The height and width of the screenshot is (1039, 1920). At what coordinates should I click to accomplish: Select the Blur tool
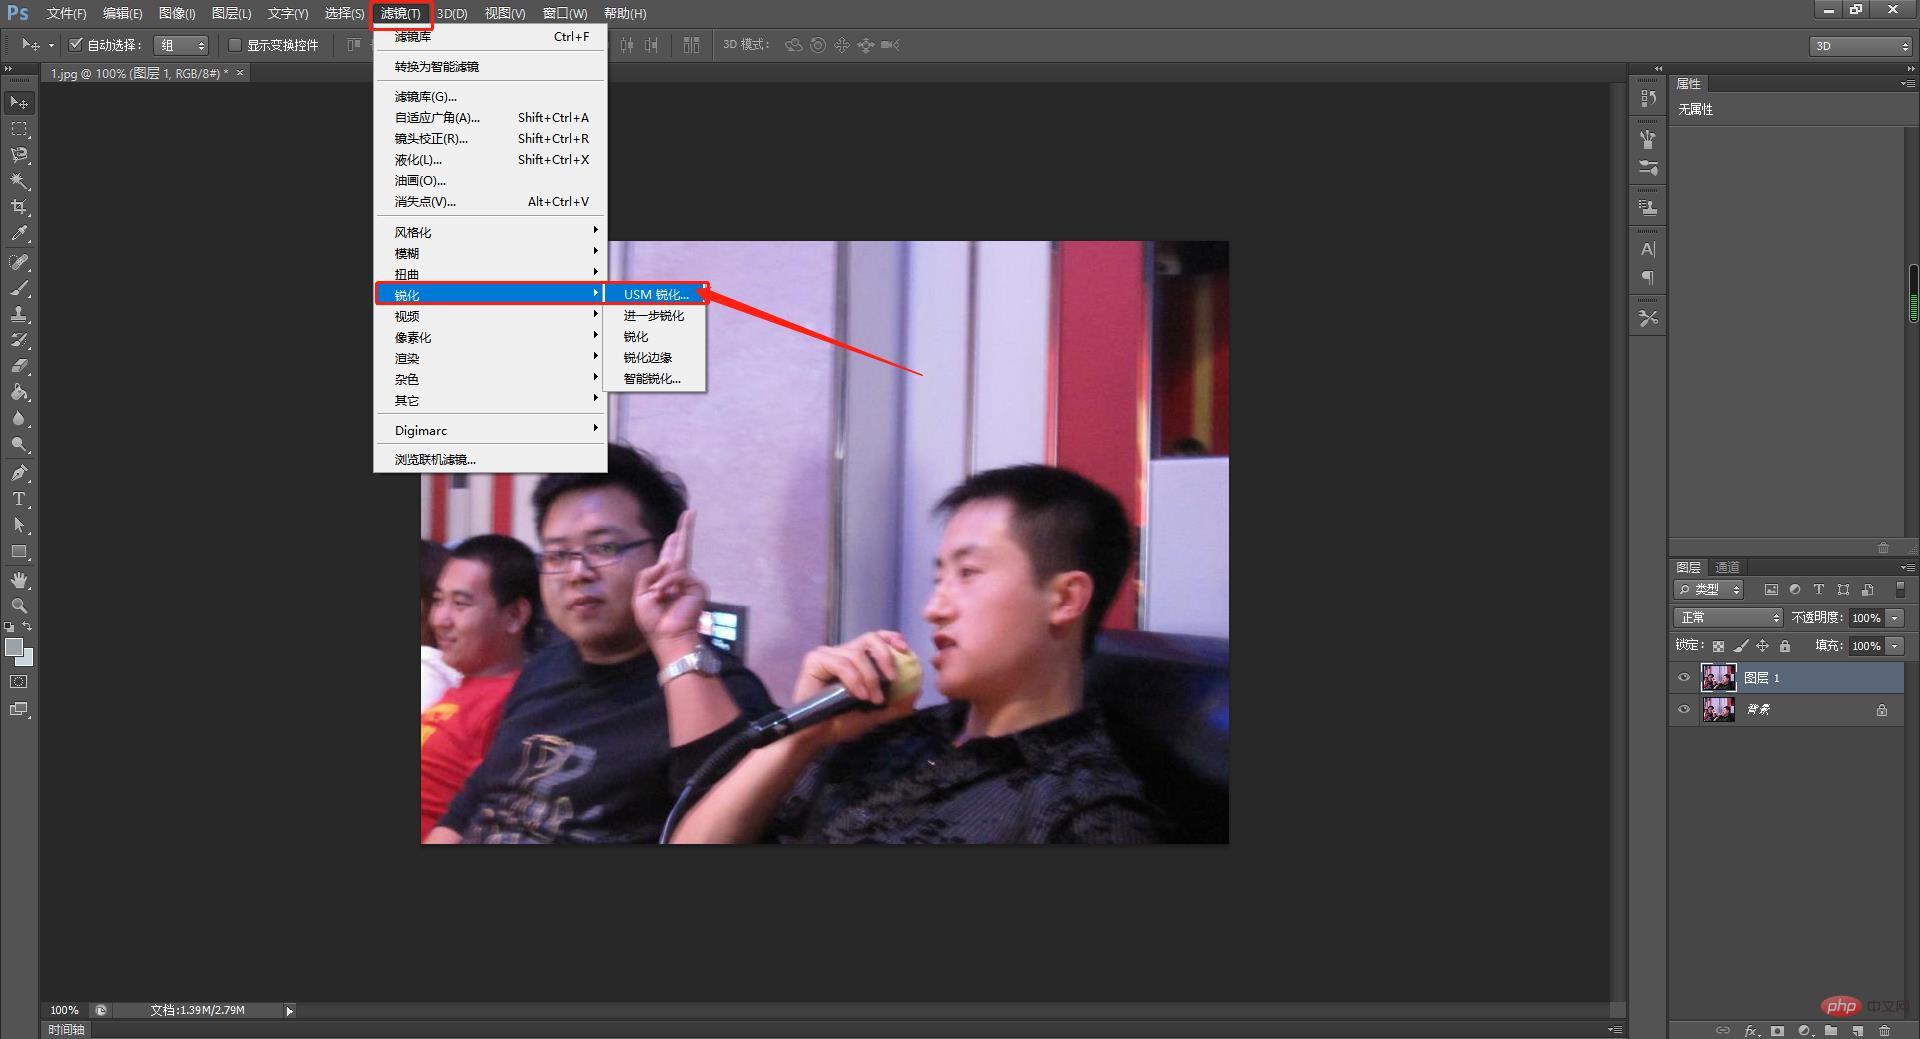click(x=19, y=418)
